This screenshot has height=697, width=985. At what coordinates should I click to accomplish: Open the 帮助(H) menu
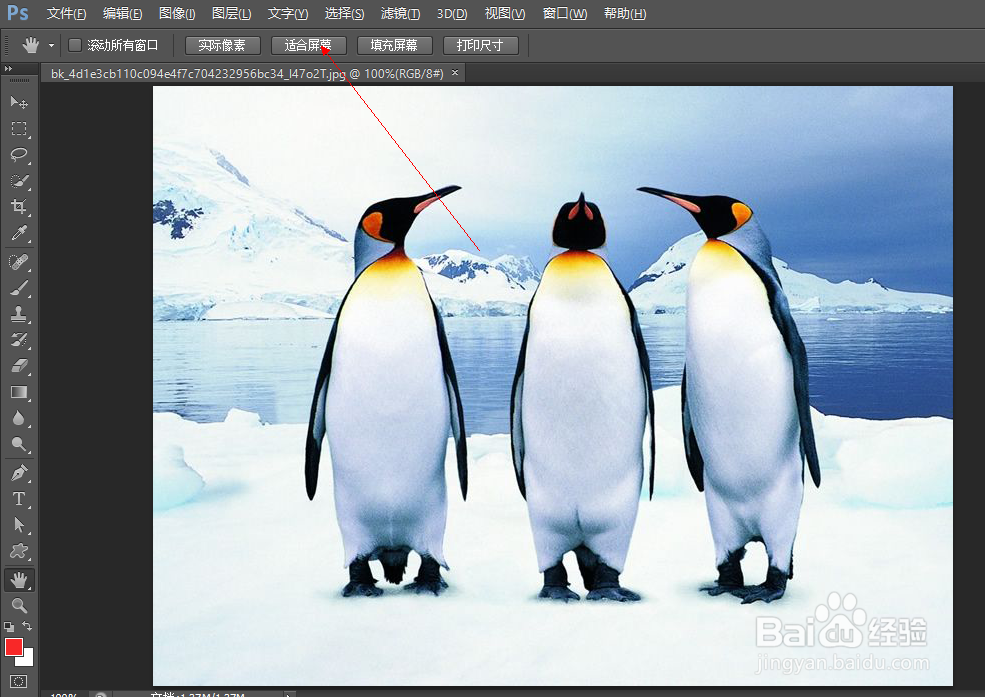pos(624,13)
